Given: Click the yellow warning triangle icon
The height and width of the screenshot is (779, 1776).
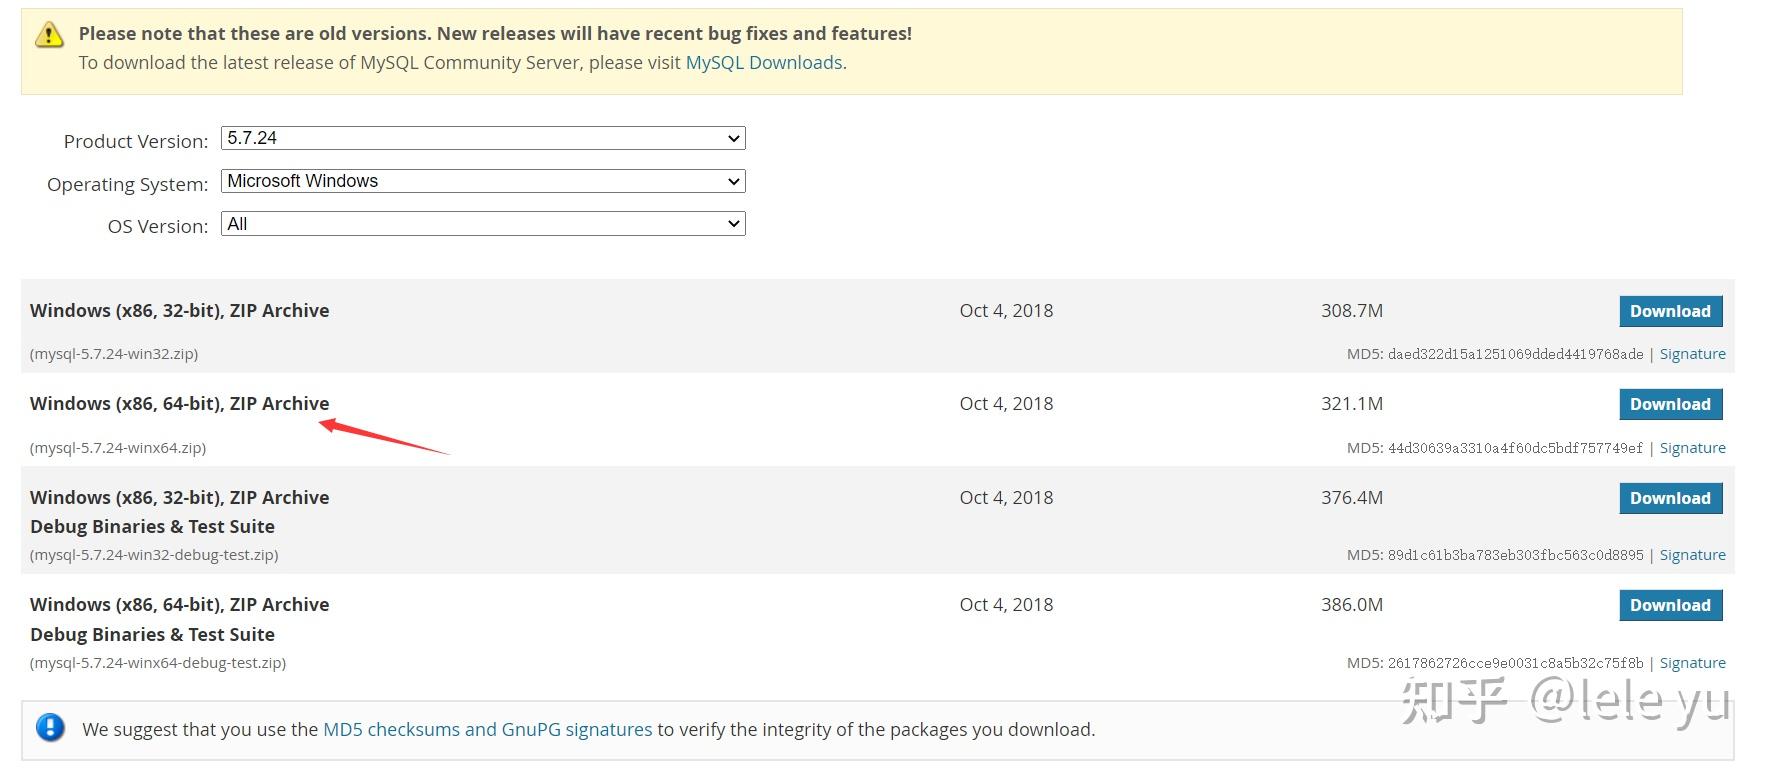Looking at the screenshot, I should coord(49,36).
